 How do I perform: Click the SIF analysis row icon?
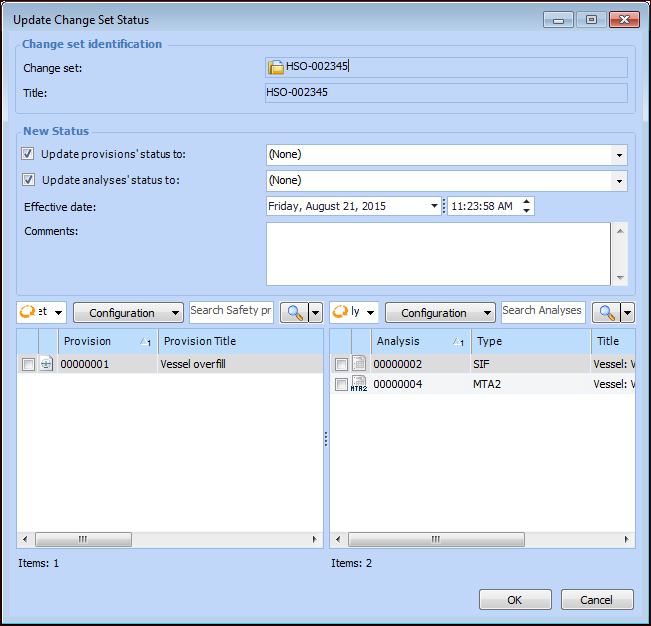[359, 365]
